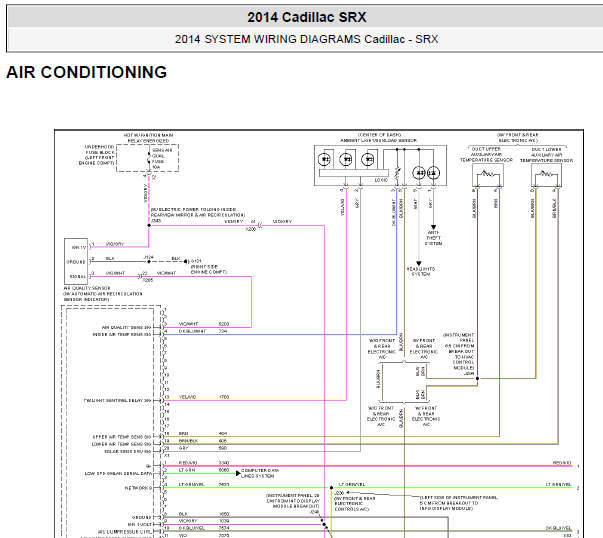
Task: Click the "(W/ FRONT & REAR ELECTRONIC A/C)" top note
Action: click(518, 138)
